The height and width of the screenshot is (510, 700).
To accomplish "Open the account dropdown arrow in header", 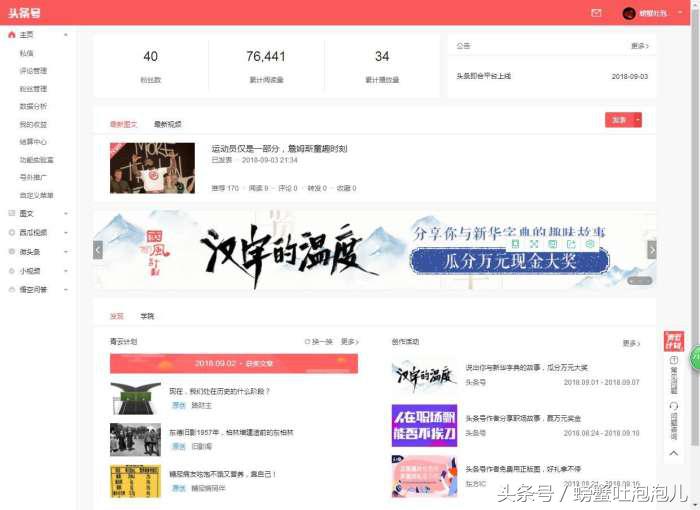I will (680, 13).
